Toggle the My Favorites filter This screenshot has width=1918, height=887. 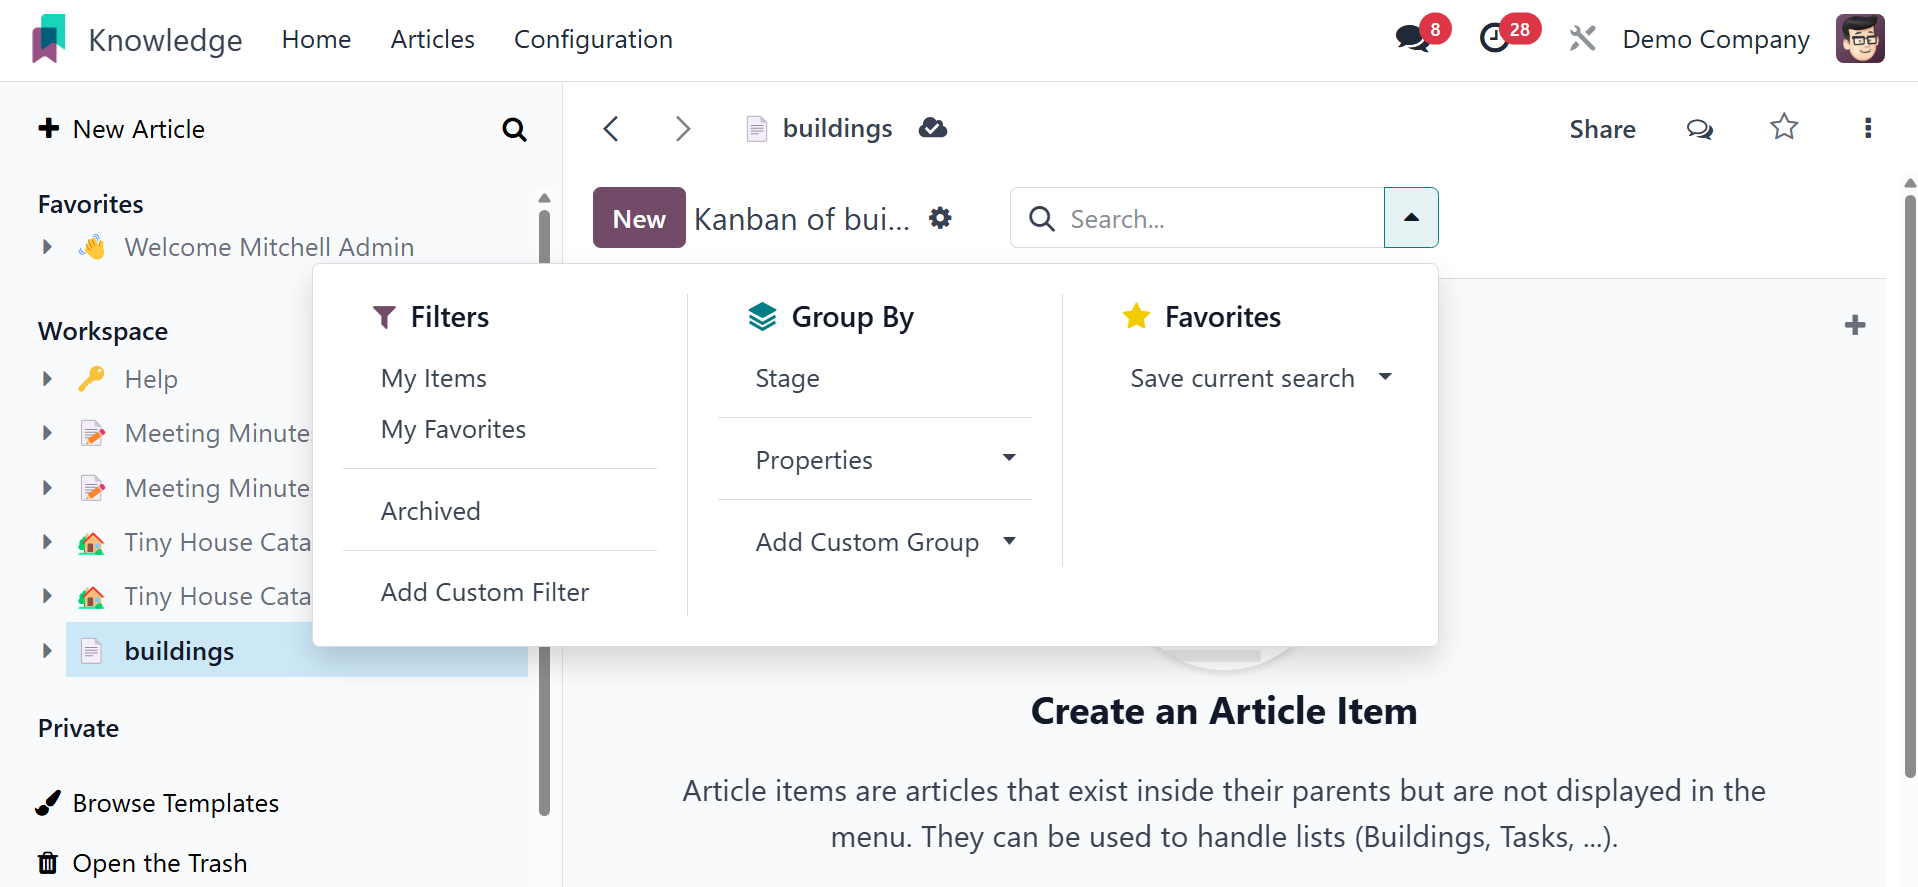(x=453, y=430)
